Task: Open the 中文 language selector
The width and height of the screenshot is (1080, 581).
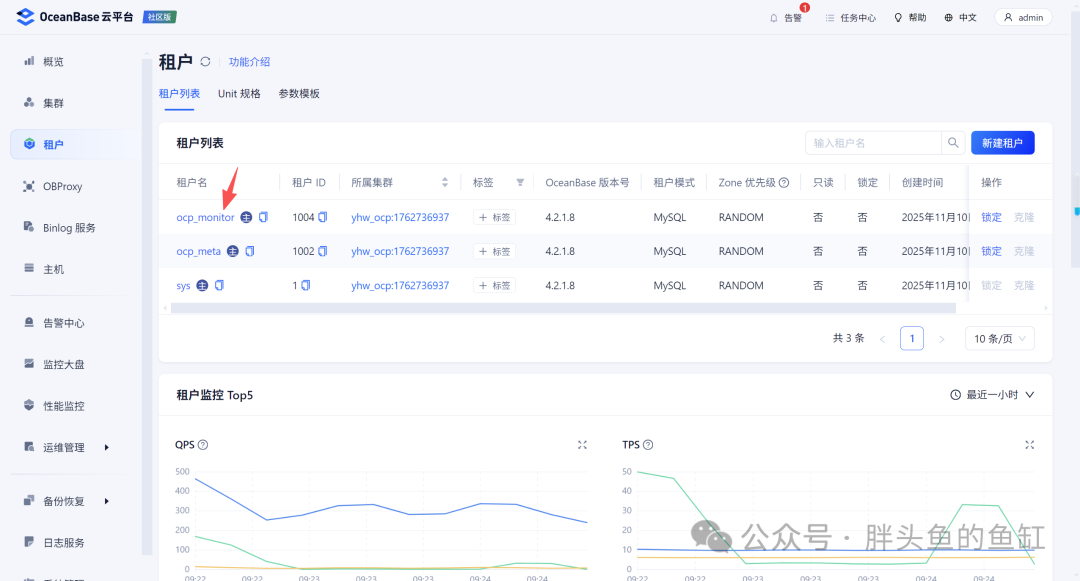Action: 960,17
